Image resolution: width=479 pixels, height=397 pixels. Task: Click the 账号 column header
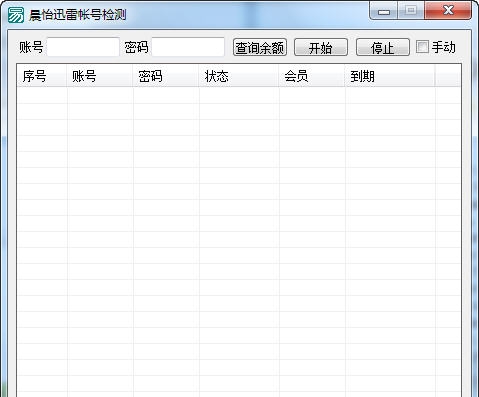(100, 76)
